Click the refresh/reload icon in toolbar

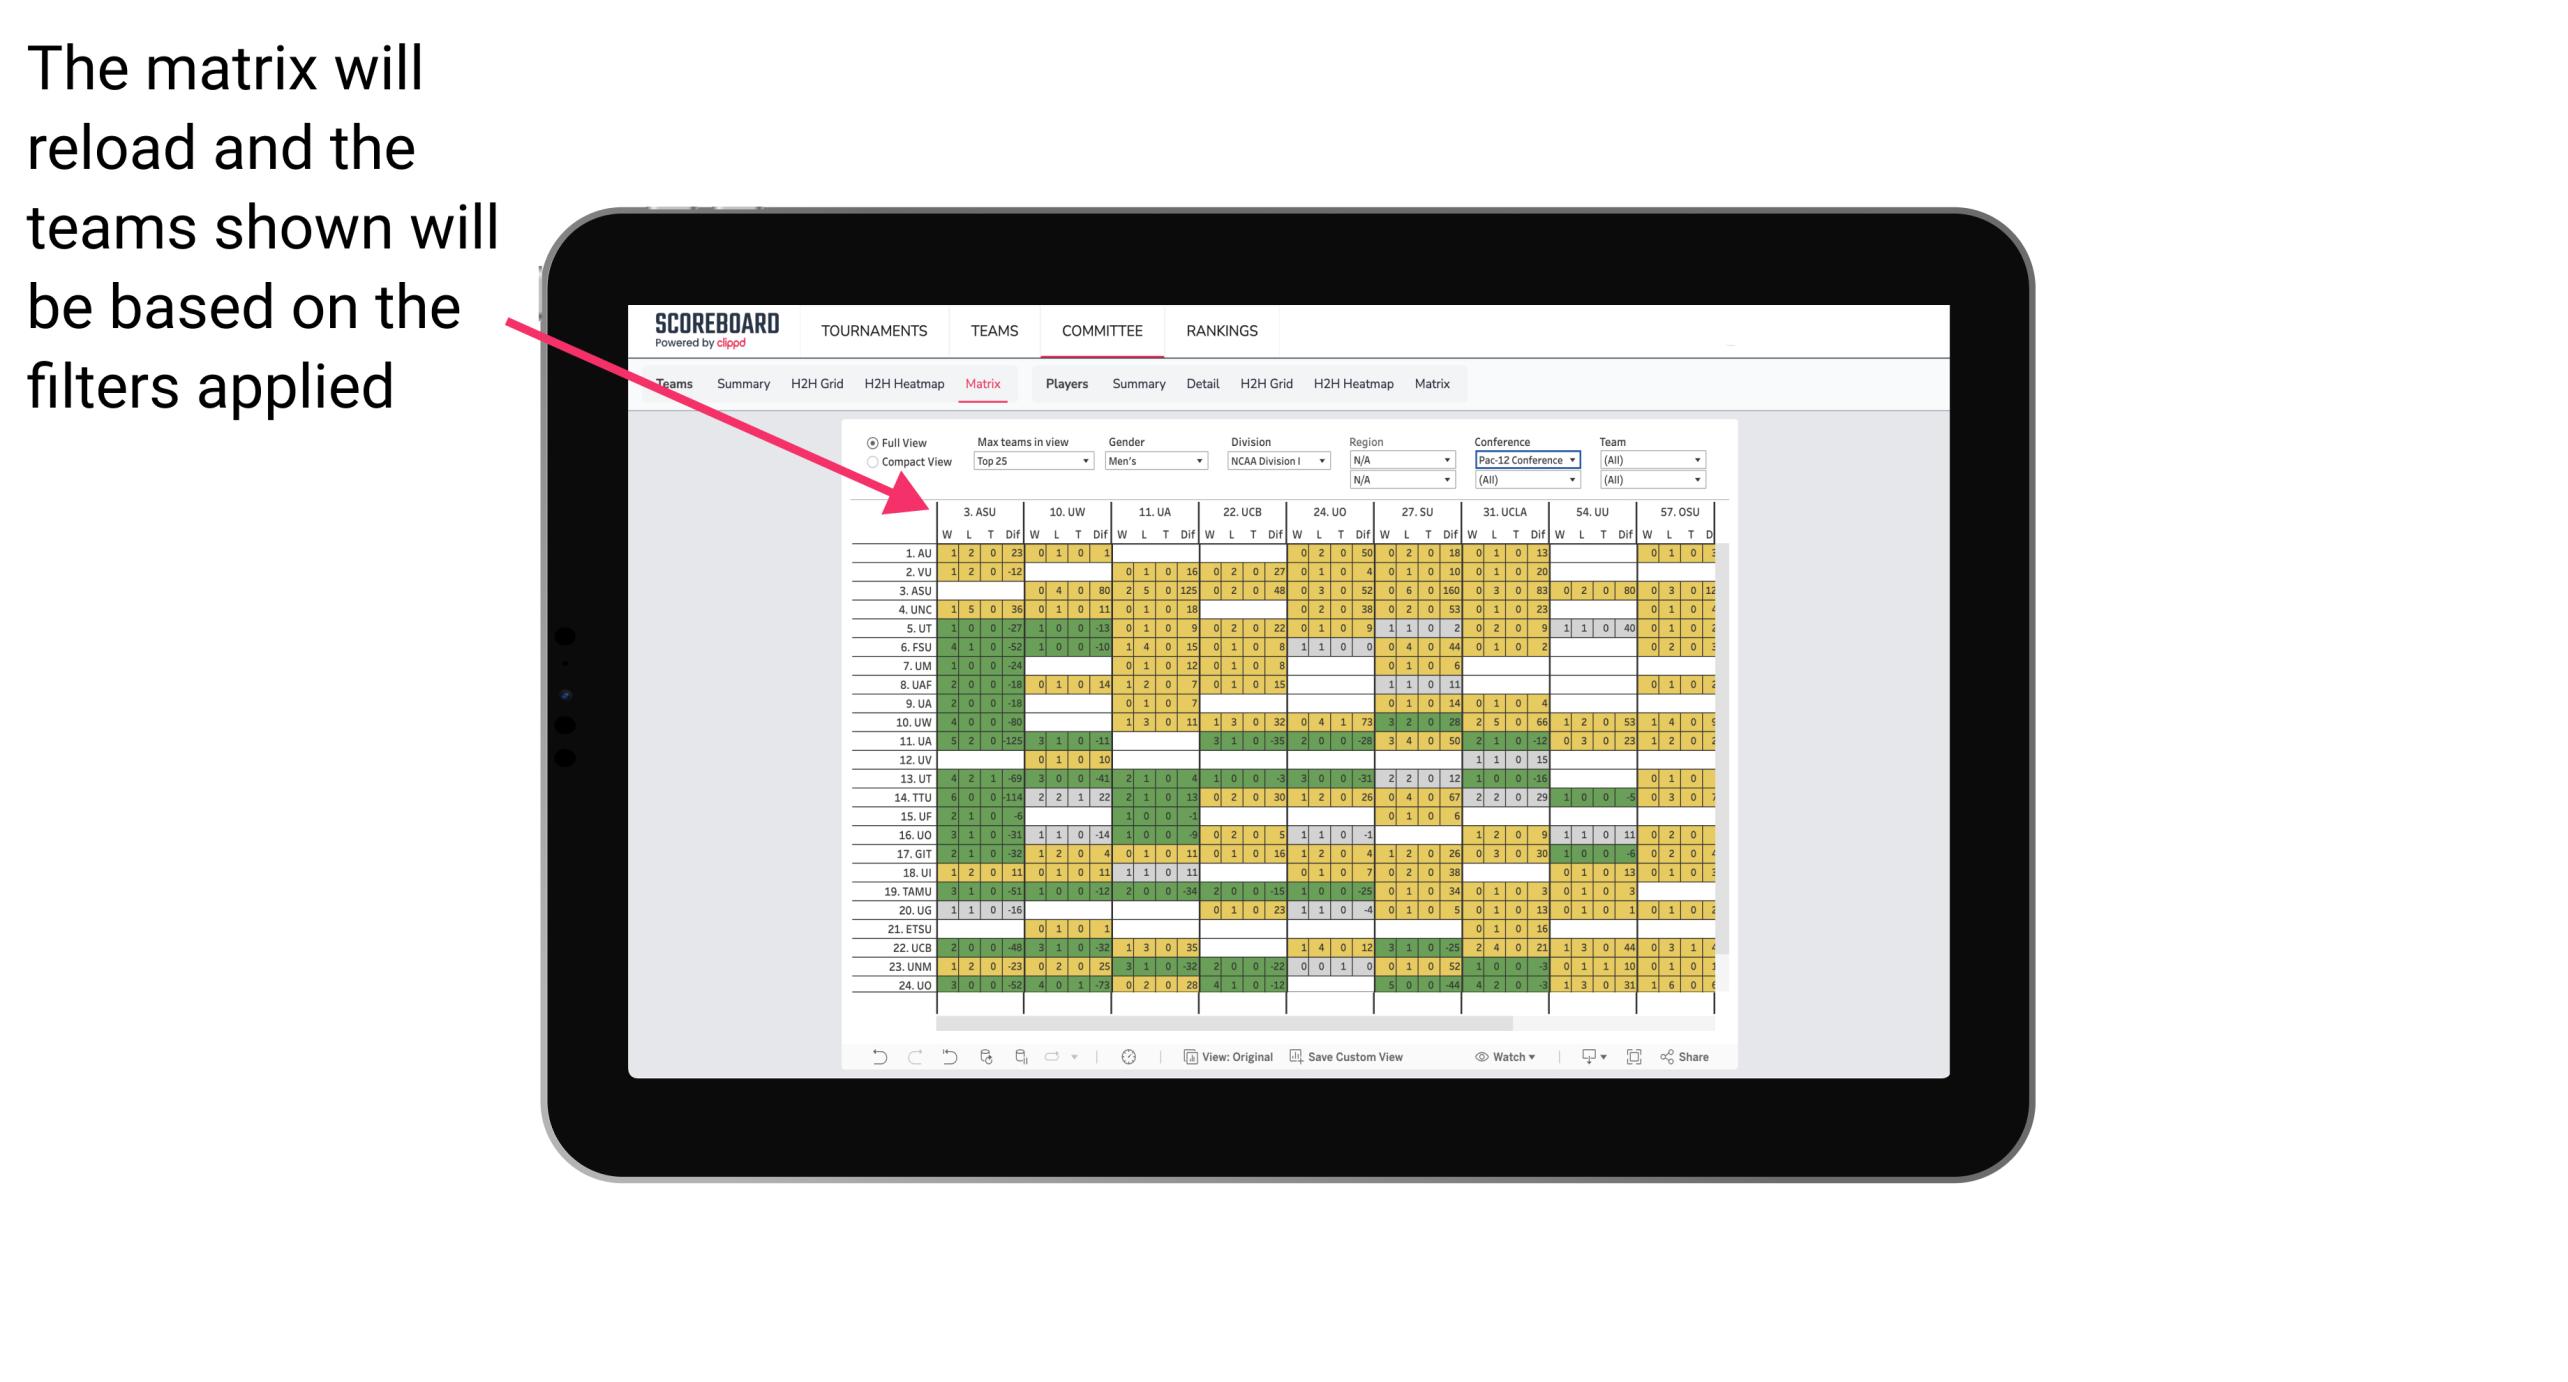pos(987,1064)
